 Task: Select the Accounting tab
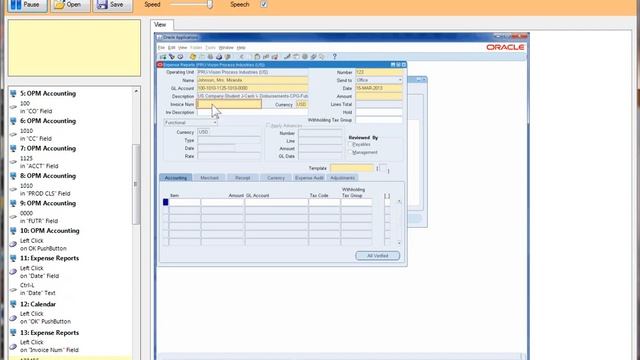coord(176,178)
